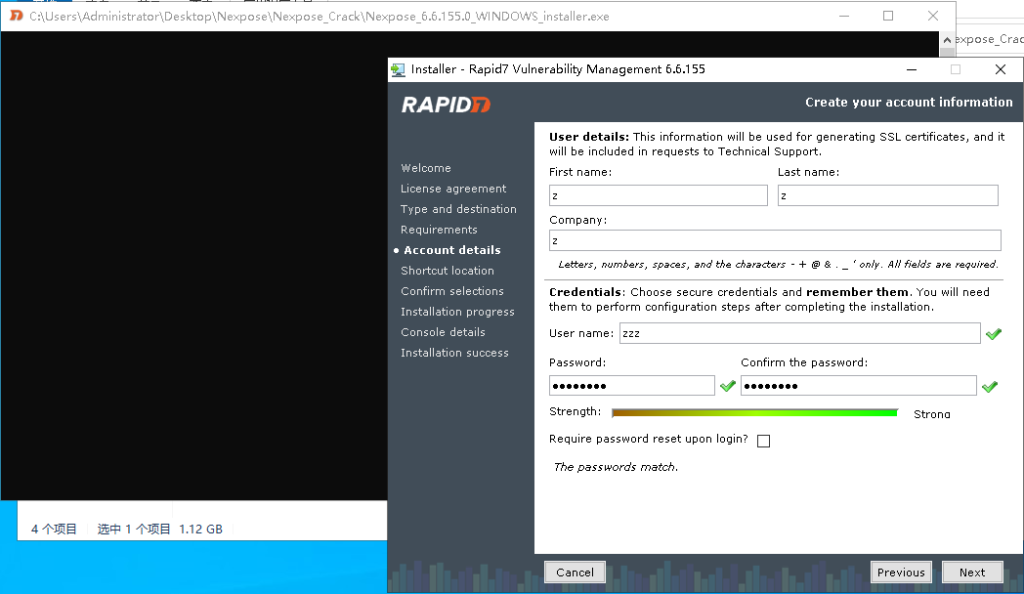Screen dimensions: 1024x594
Task: Click the green checkmark beside Confirm password field
Action: click(x=990, y=386)
